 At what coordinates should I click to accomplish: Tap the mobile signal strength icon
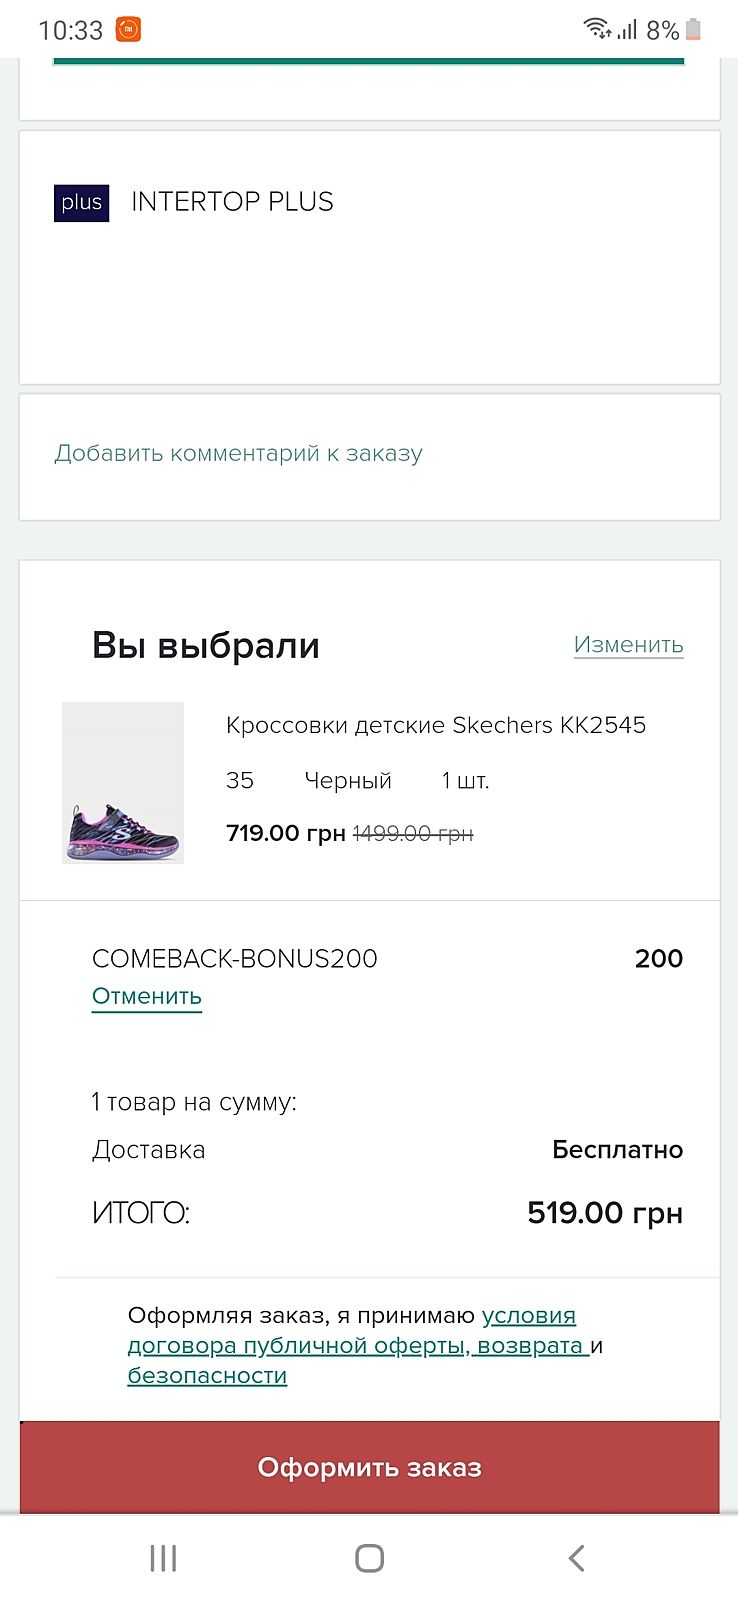627,29
